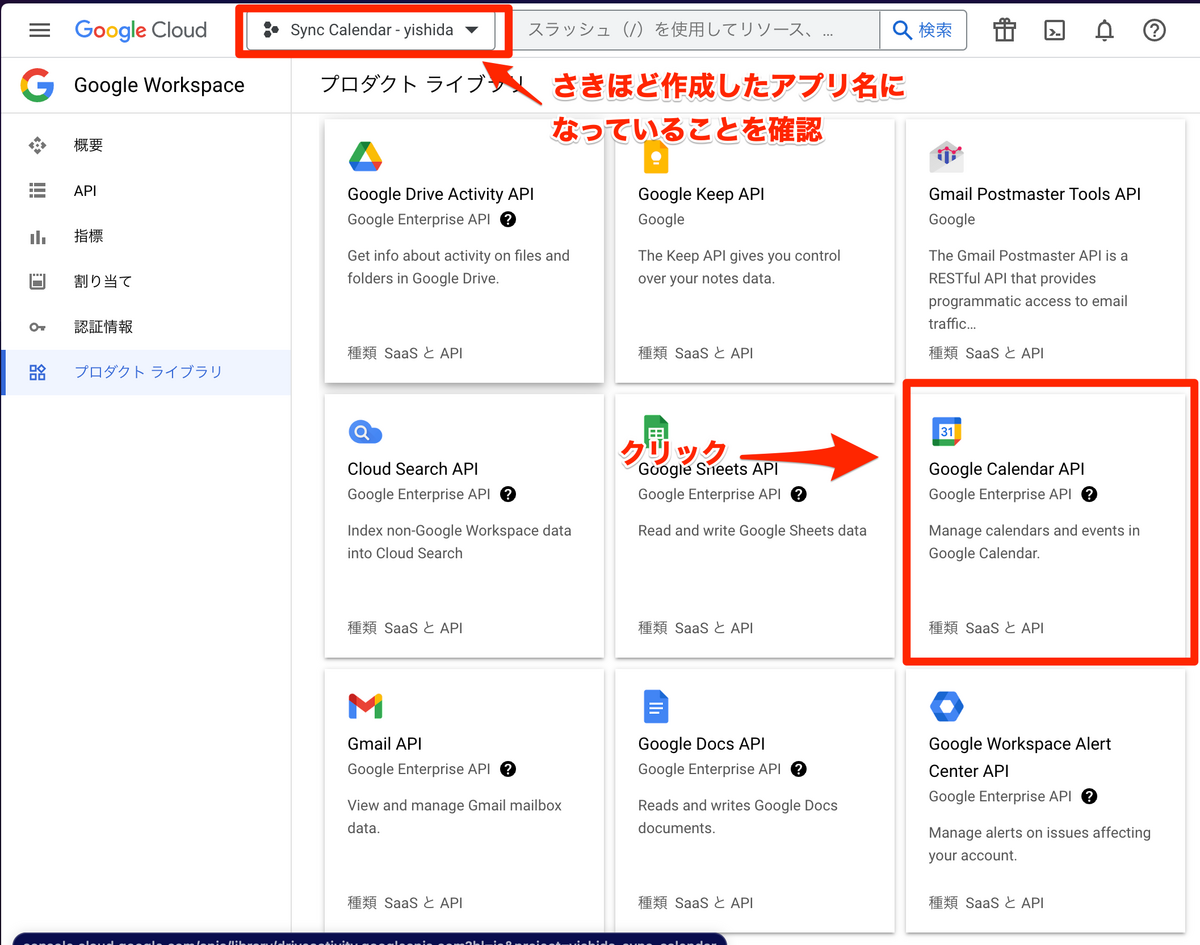Activate the Cloud Shell terminal icon

1054,30
